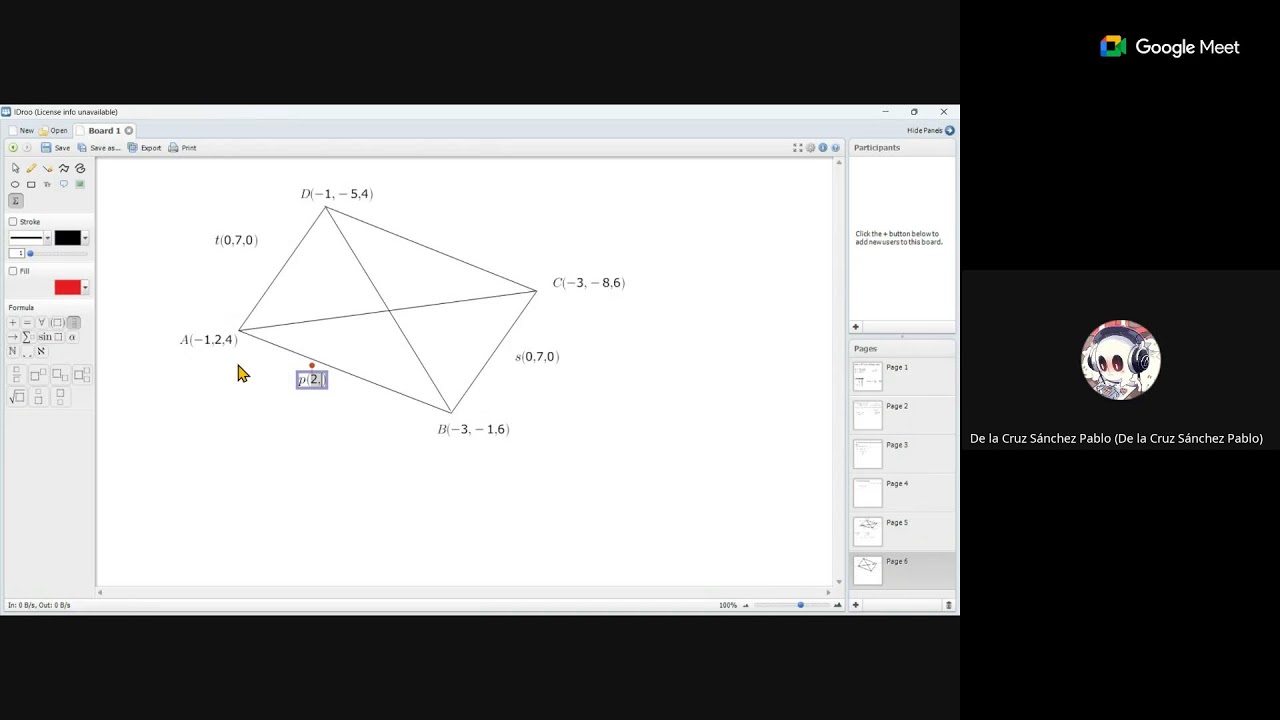The height and width of the screenshot is (720, 1280).
Task: Click the red fill color swatch
Action: coord(67,288)
